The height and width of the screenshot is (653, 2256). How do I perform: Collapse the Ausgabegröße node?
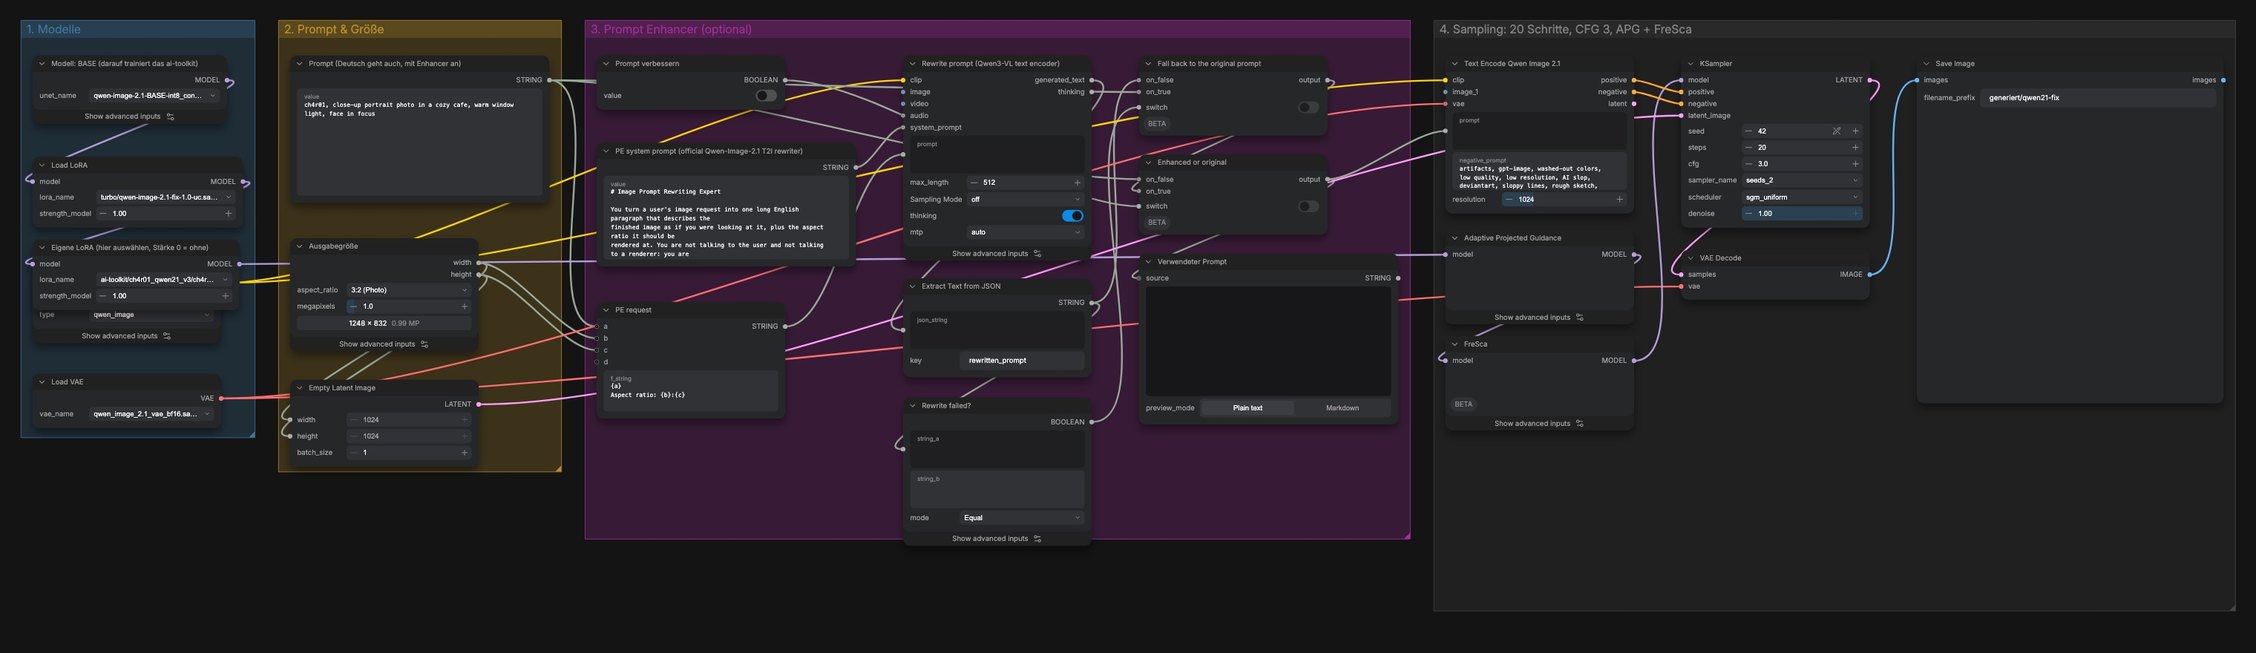point(299,246)
